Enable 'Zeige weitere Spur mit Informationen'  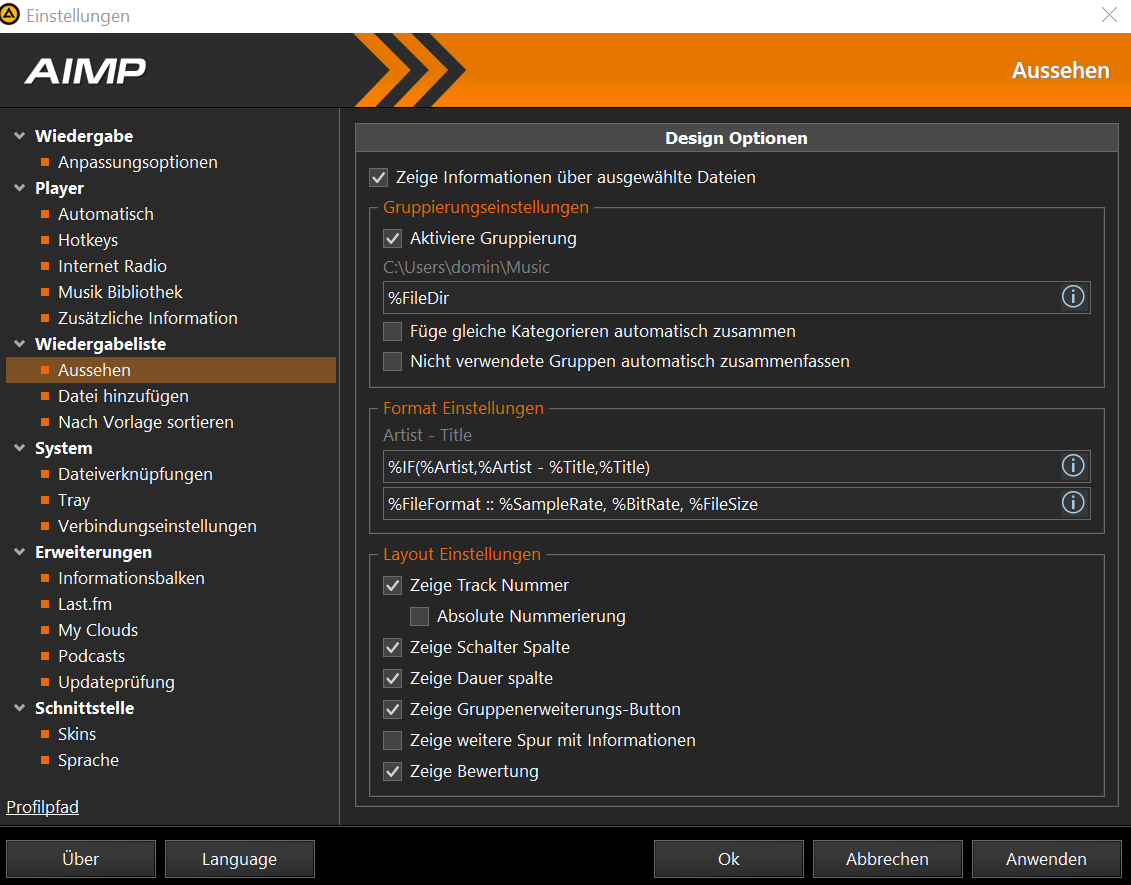[x=392, y=740]
